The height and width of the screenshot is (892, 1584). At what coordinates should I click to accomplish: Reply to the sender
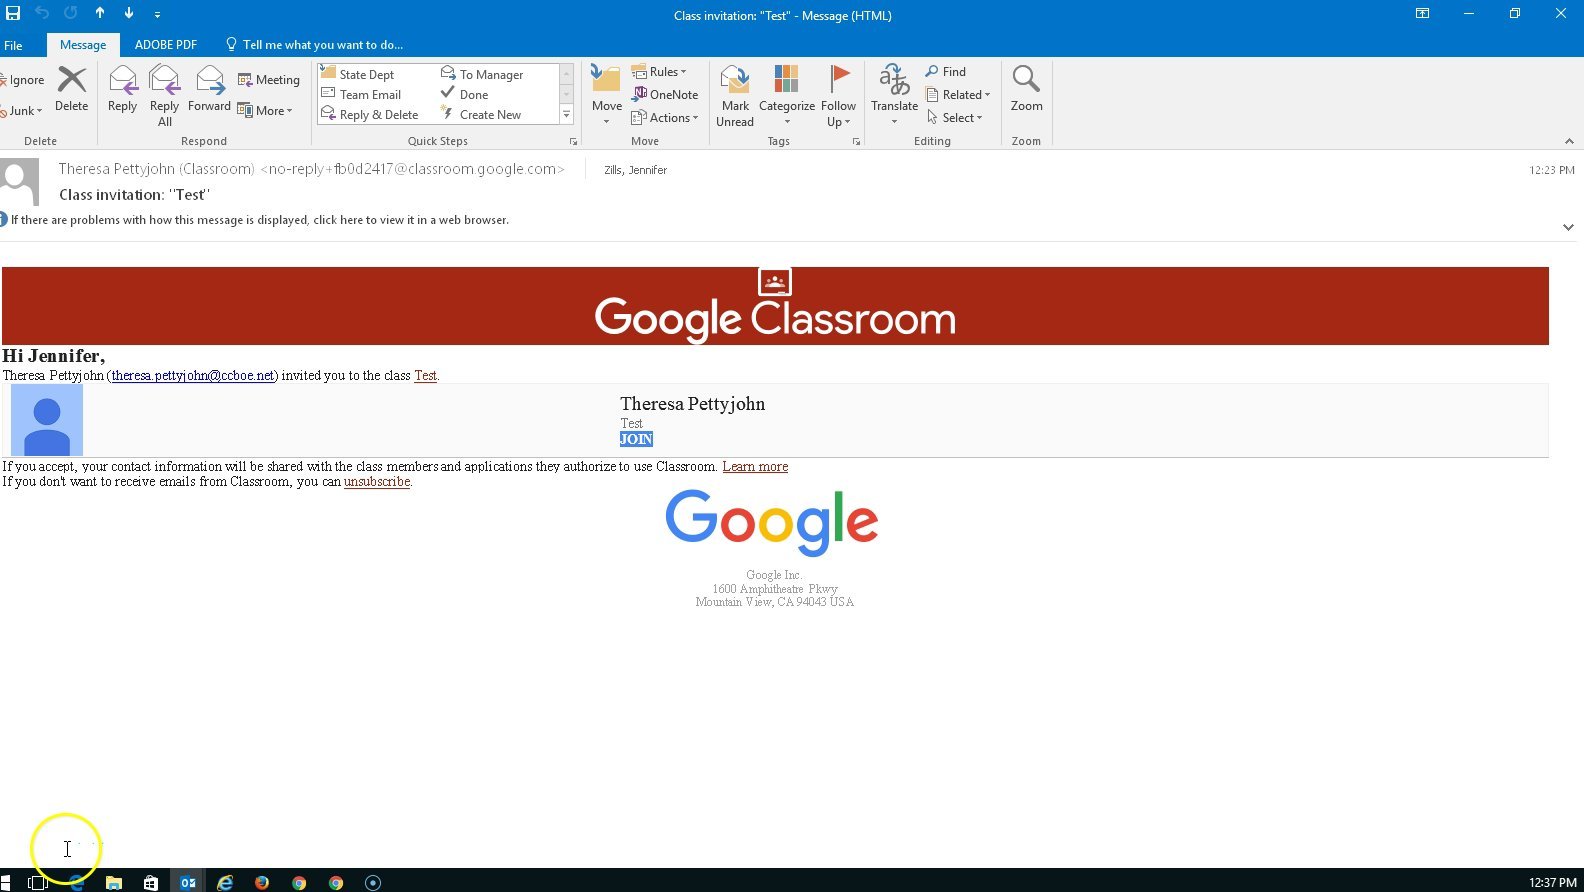pyautogui.click(x=122, y=89)
